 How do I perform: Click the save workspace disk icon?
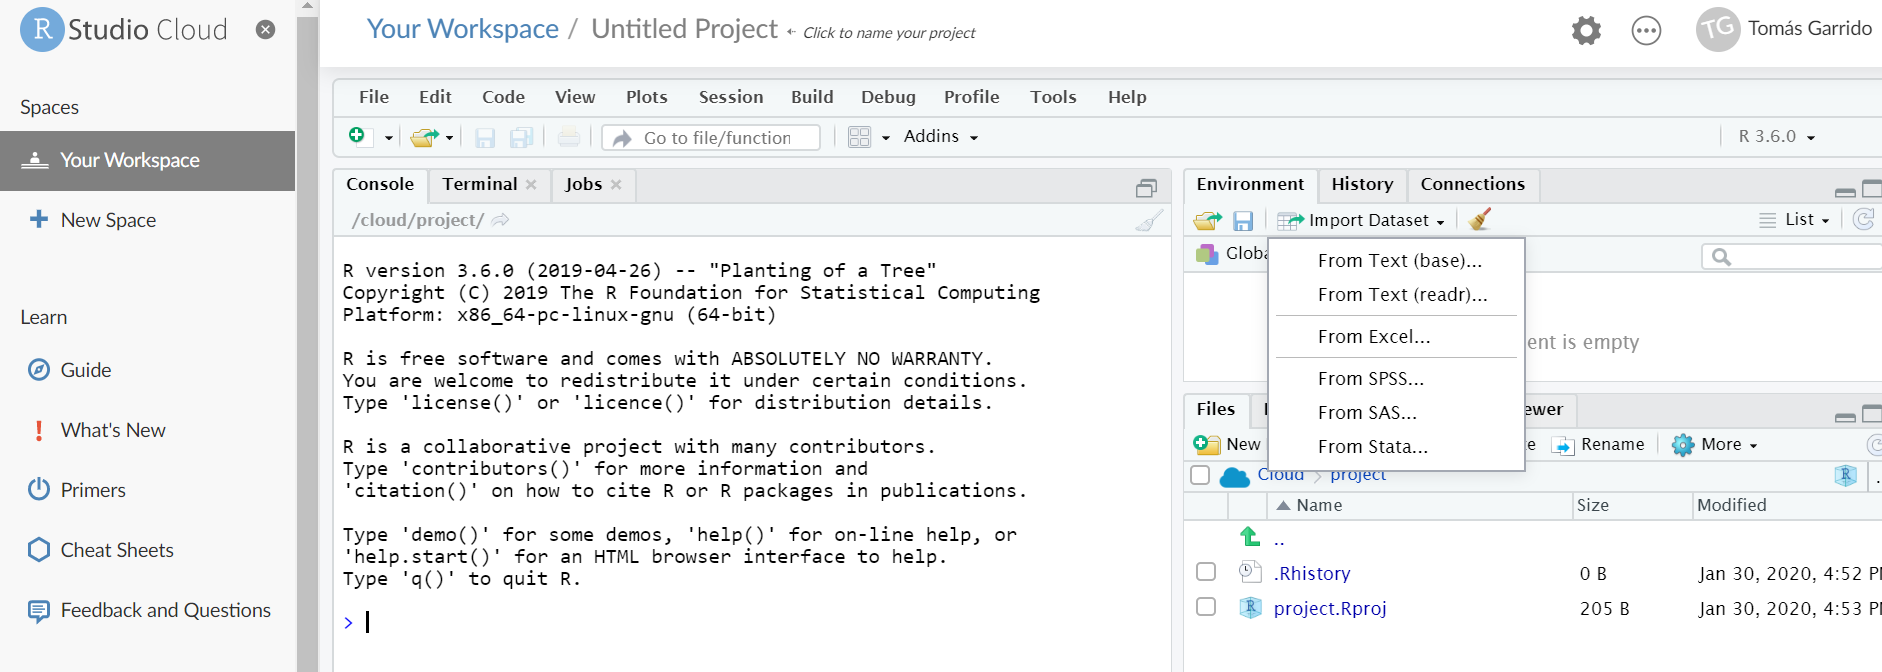click(x=1243, y=220)
